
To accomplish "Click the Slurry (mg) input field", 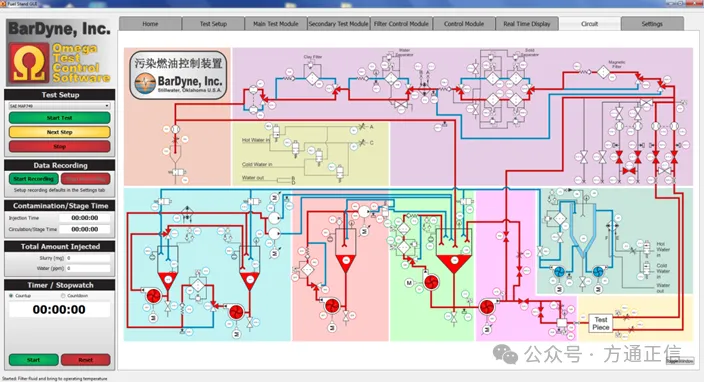I will 88,258.
